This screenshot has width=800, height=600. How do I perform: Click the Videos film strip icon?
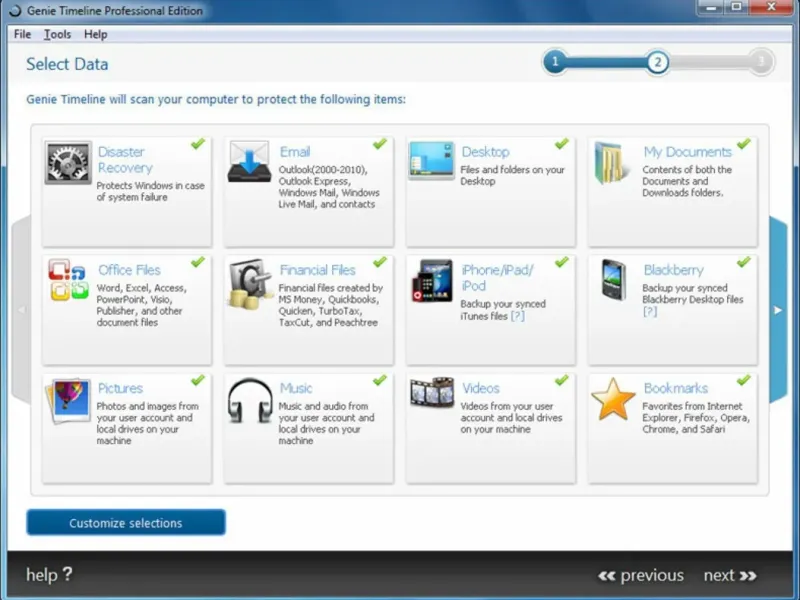point(432,392)
